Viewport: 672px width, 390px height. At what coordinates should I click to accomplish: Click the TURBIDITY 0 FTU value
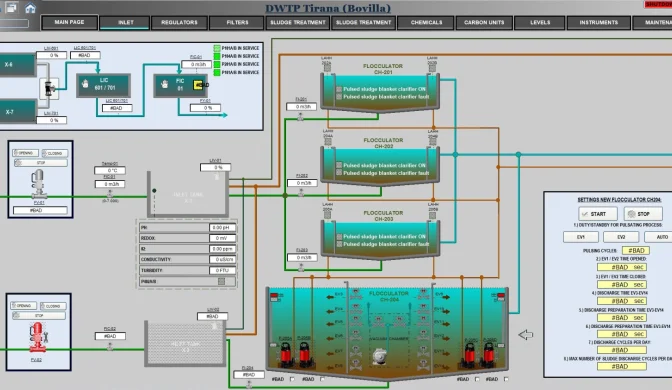click(x=222, y=270)
